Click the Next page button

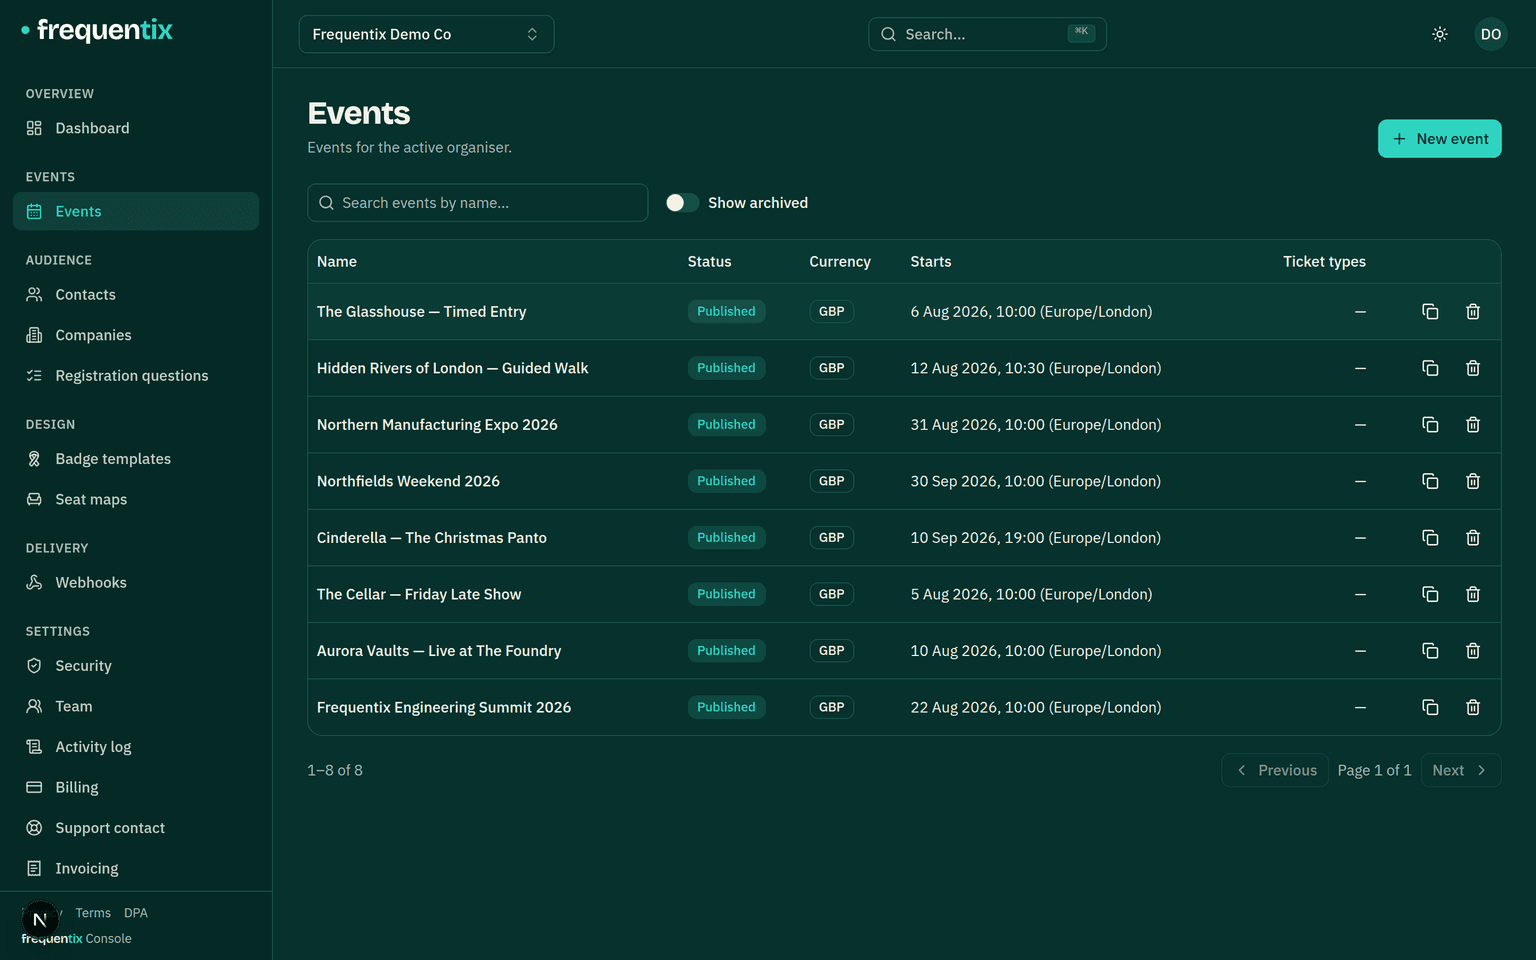(1460, 770)
